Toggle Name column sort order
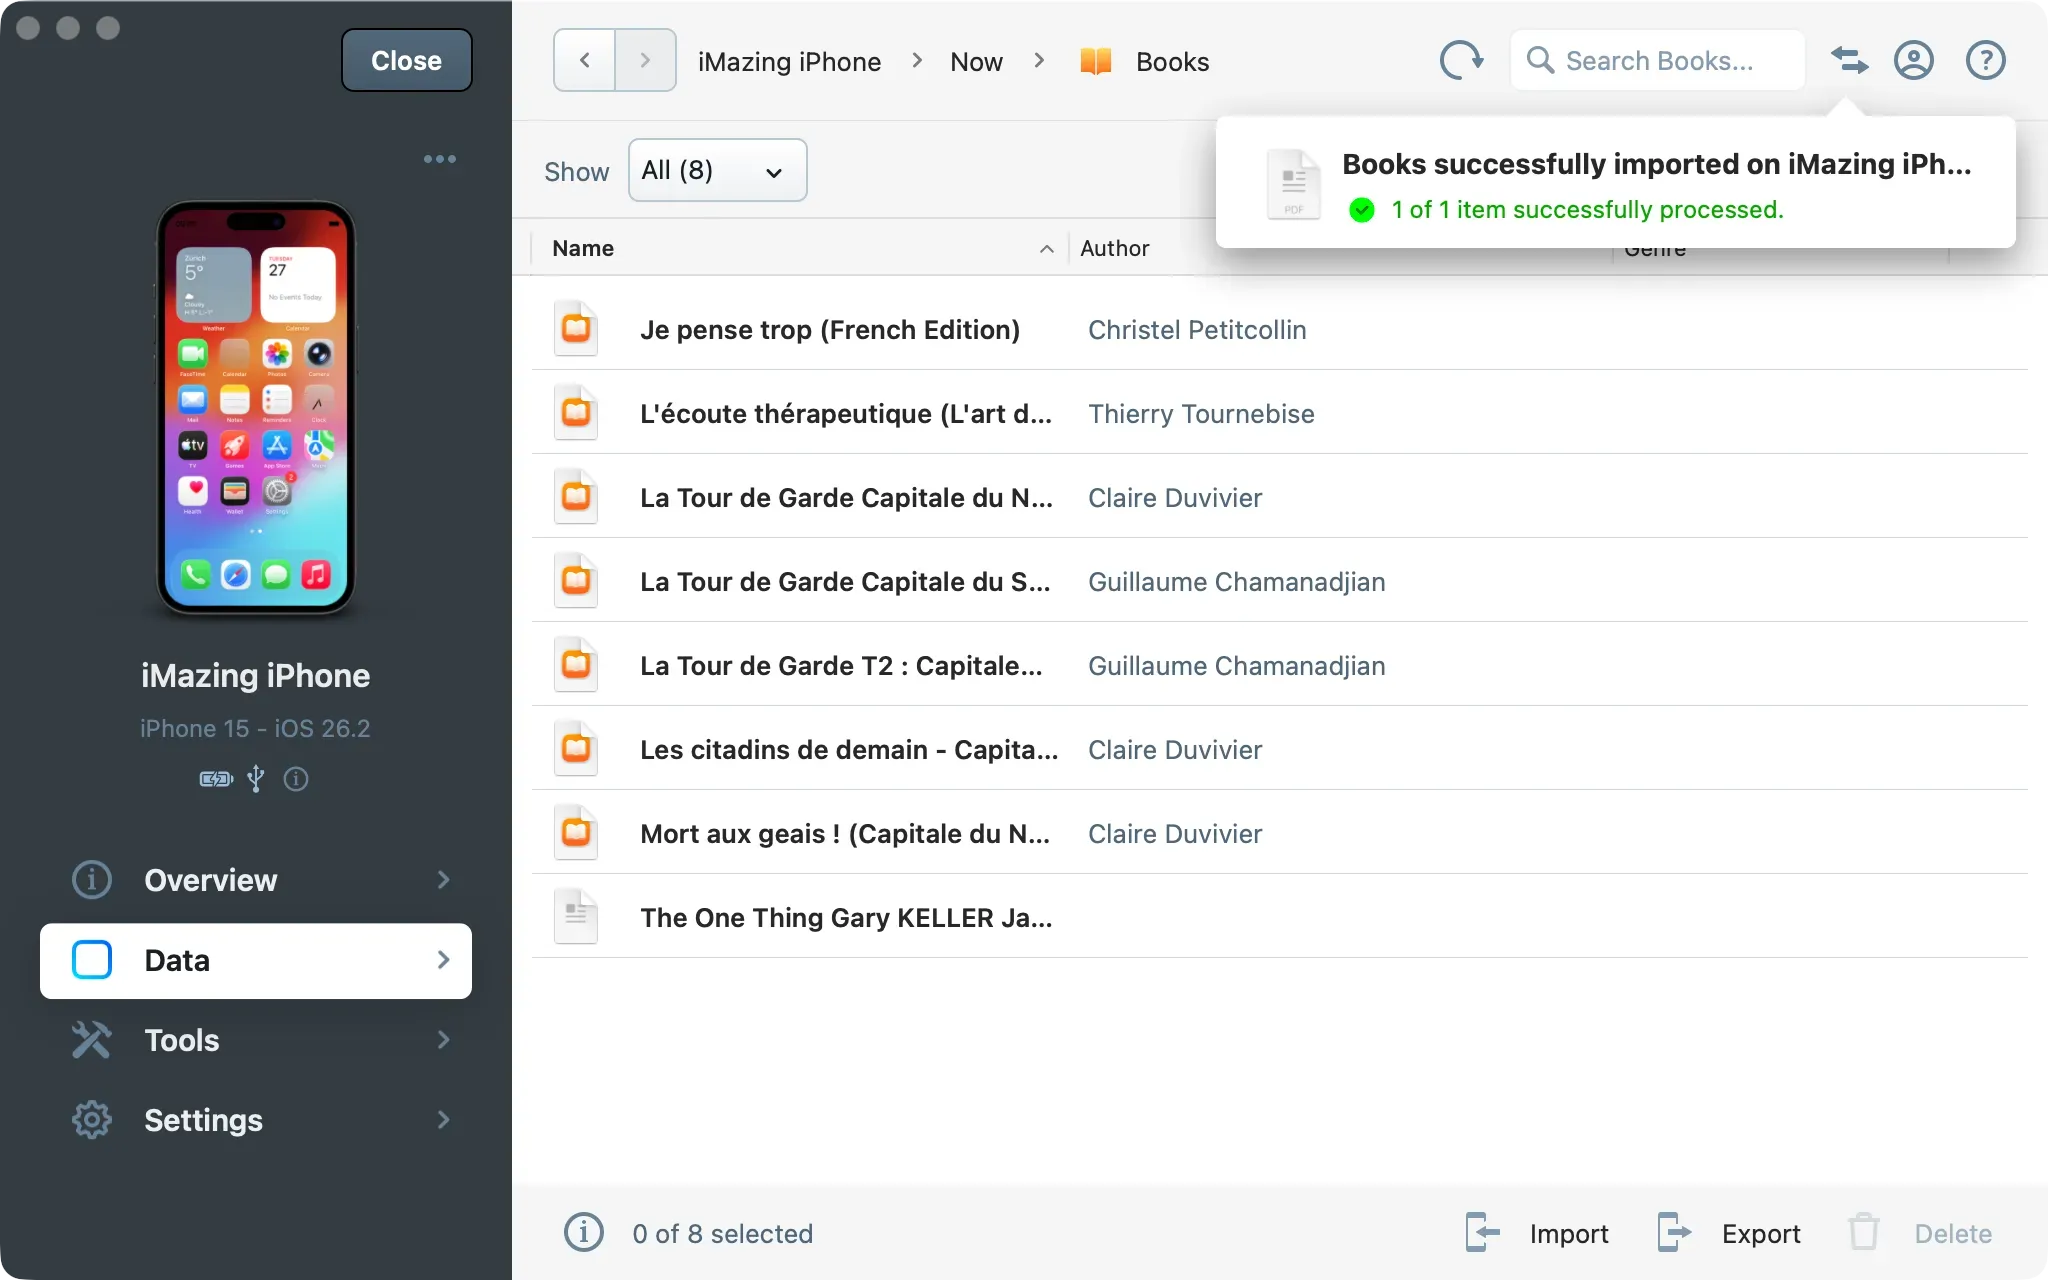Viewport: 2048px width, 1280px height. [x=1046, y=249]
